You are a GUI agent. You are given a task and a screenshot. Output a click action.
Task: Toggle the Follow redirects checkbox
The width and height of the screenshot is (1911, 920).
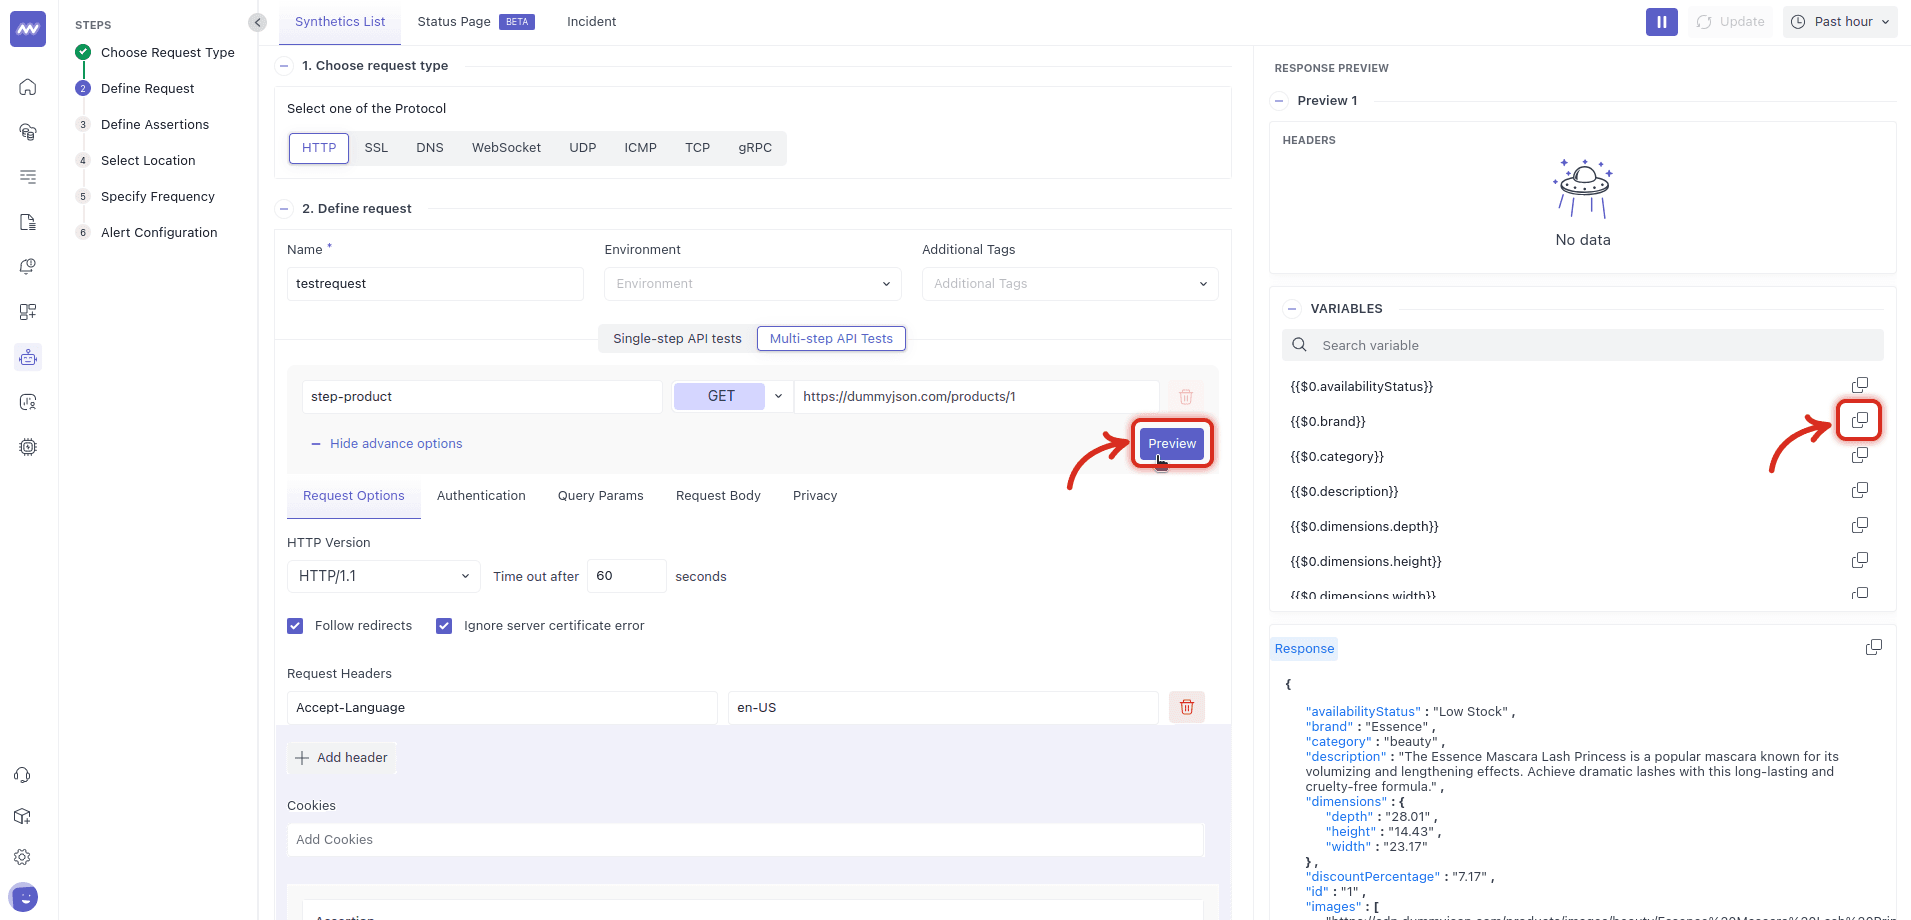pos(295,626)
